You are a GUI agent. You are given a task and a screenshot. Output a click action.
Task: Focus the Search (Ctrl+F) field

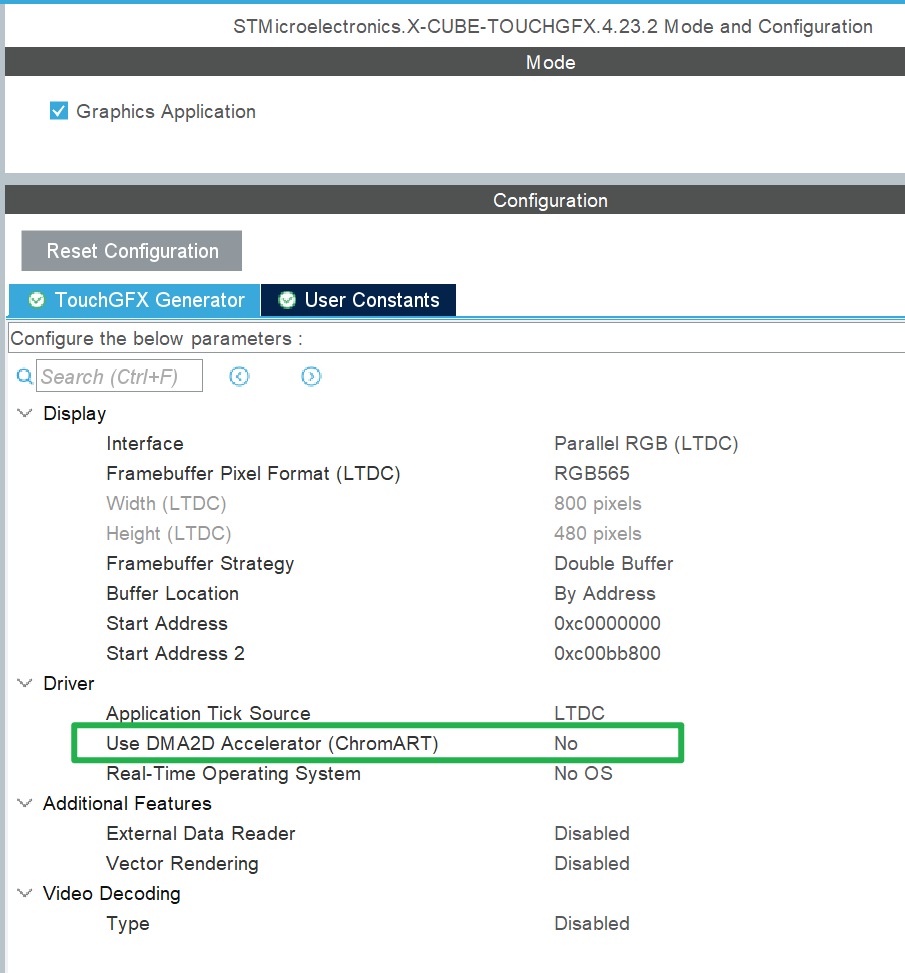click(x=119, y=376)
